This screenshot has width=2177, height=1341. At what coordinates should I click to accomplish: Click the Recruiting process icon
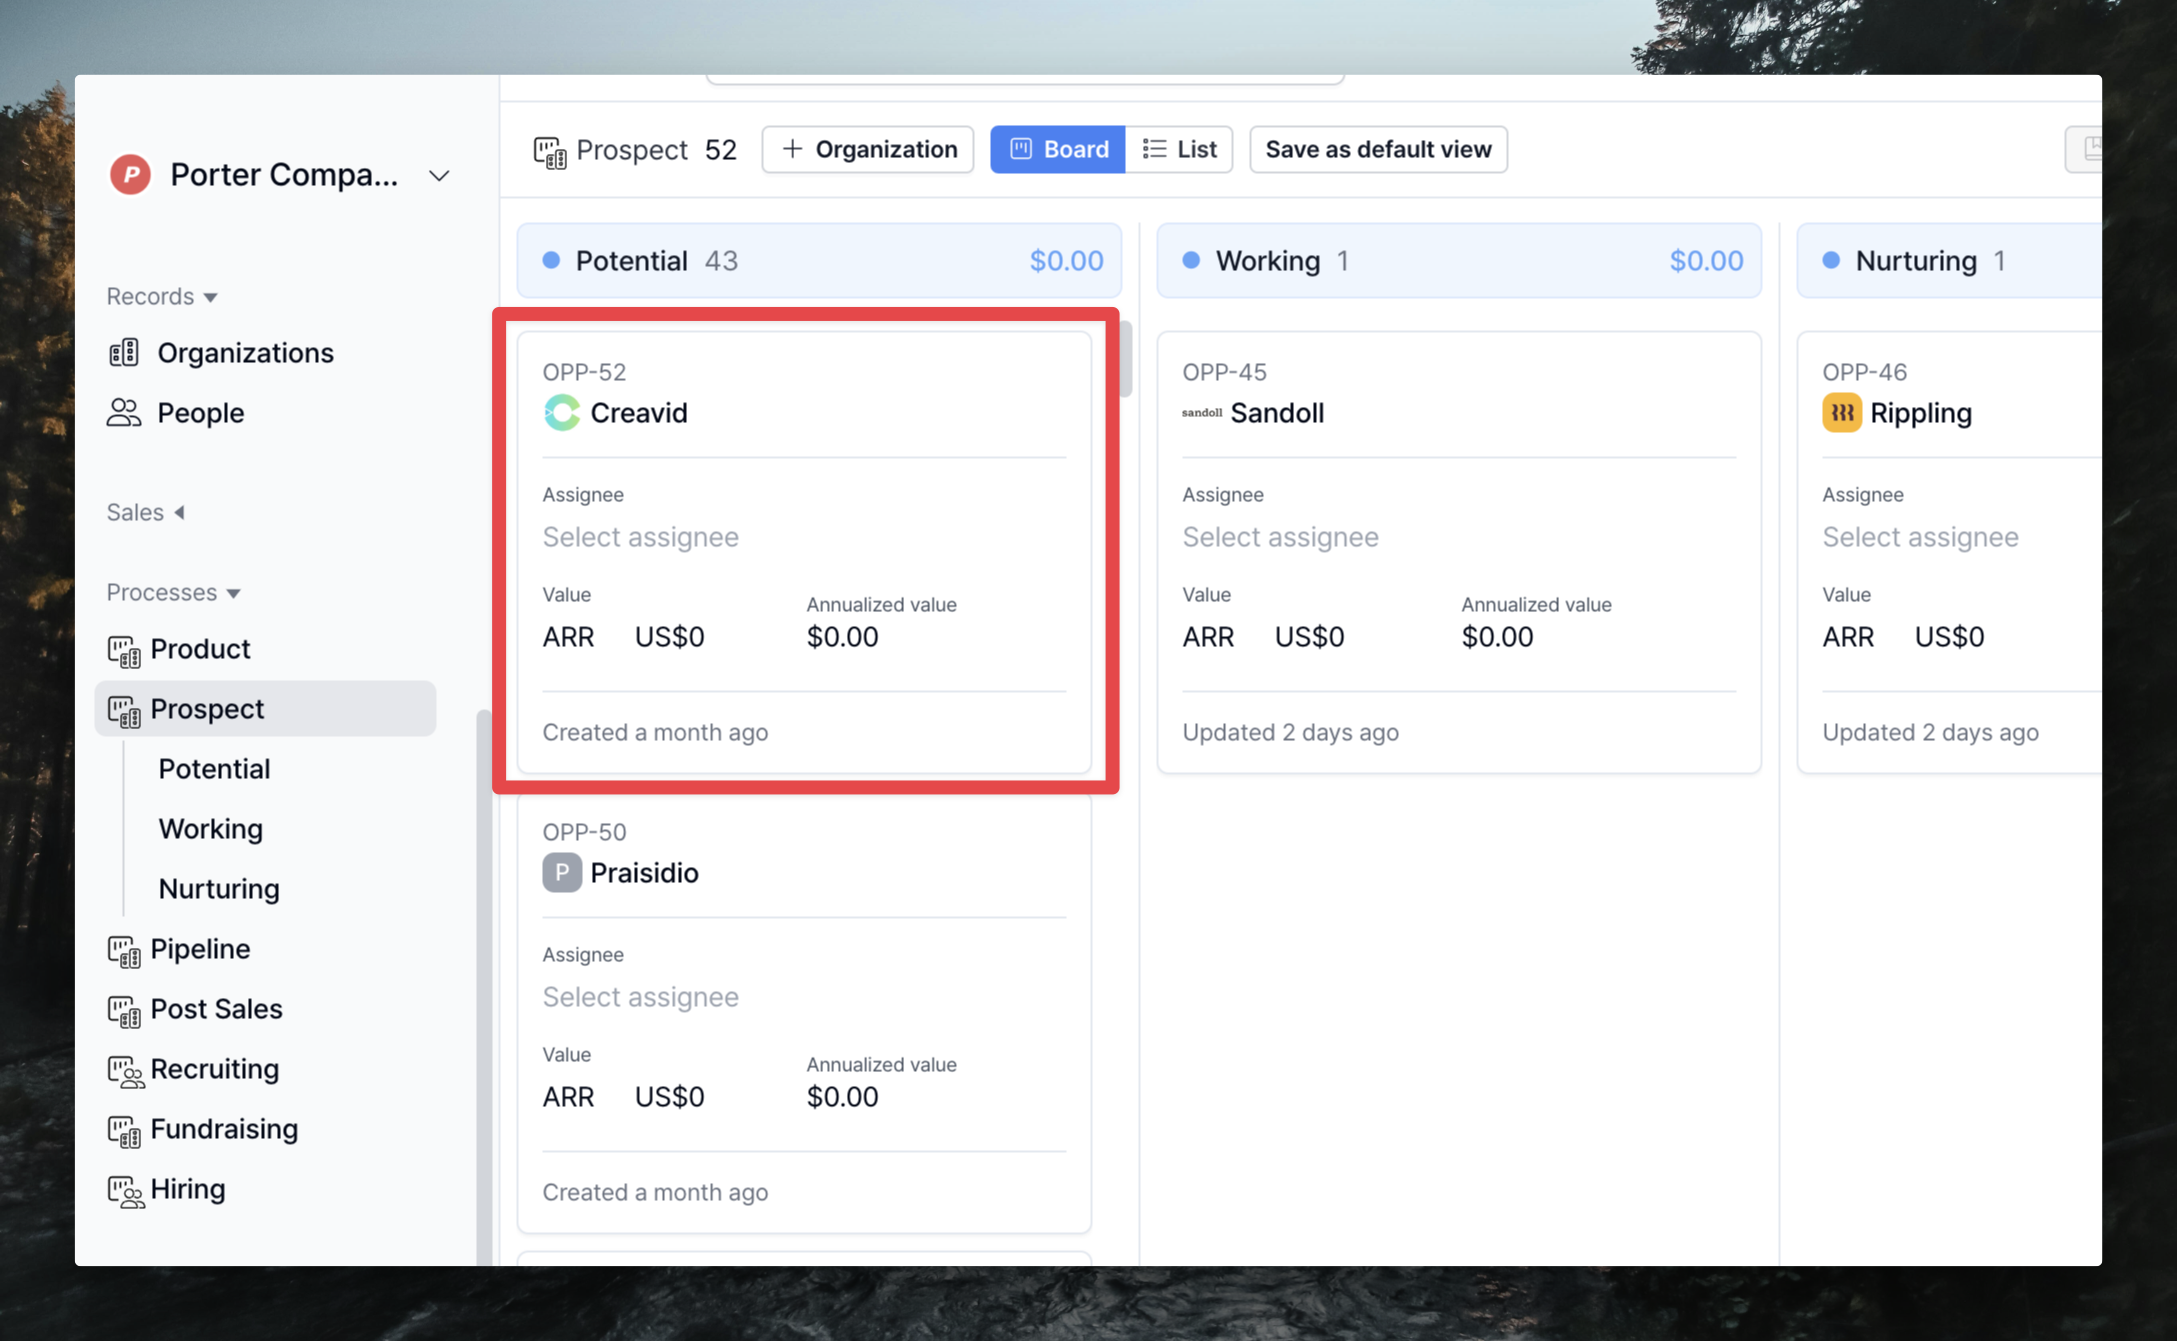tap(124, 1070)
